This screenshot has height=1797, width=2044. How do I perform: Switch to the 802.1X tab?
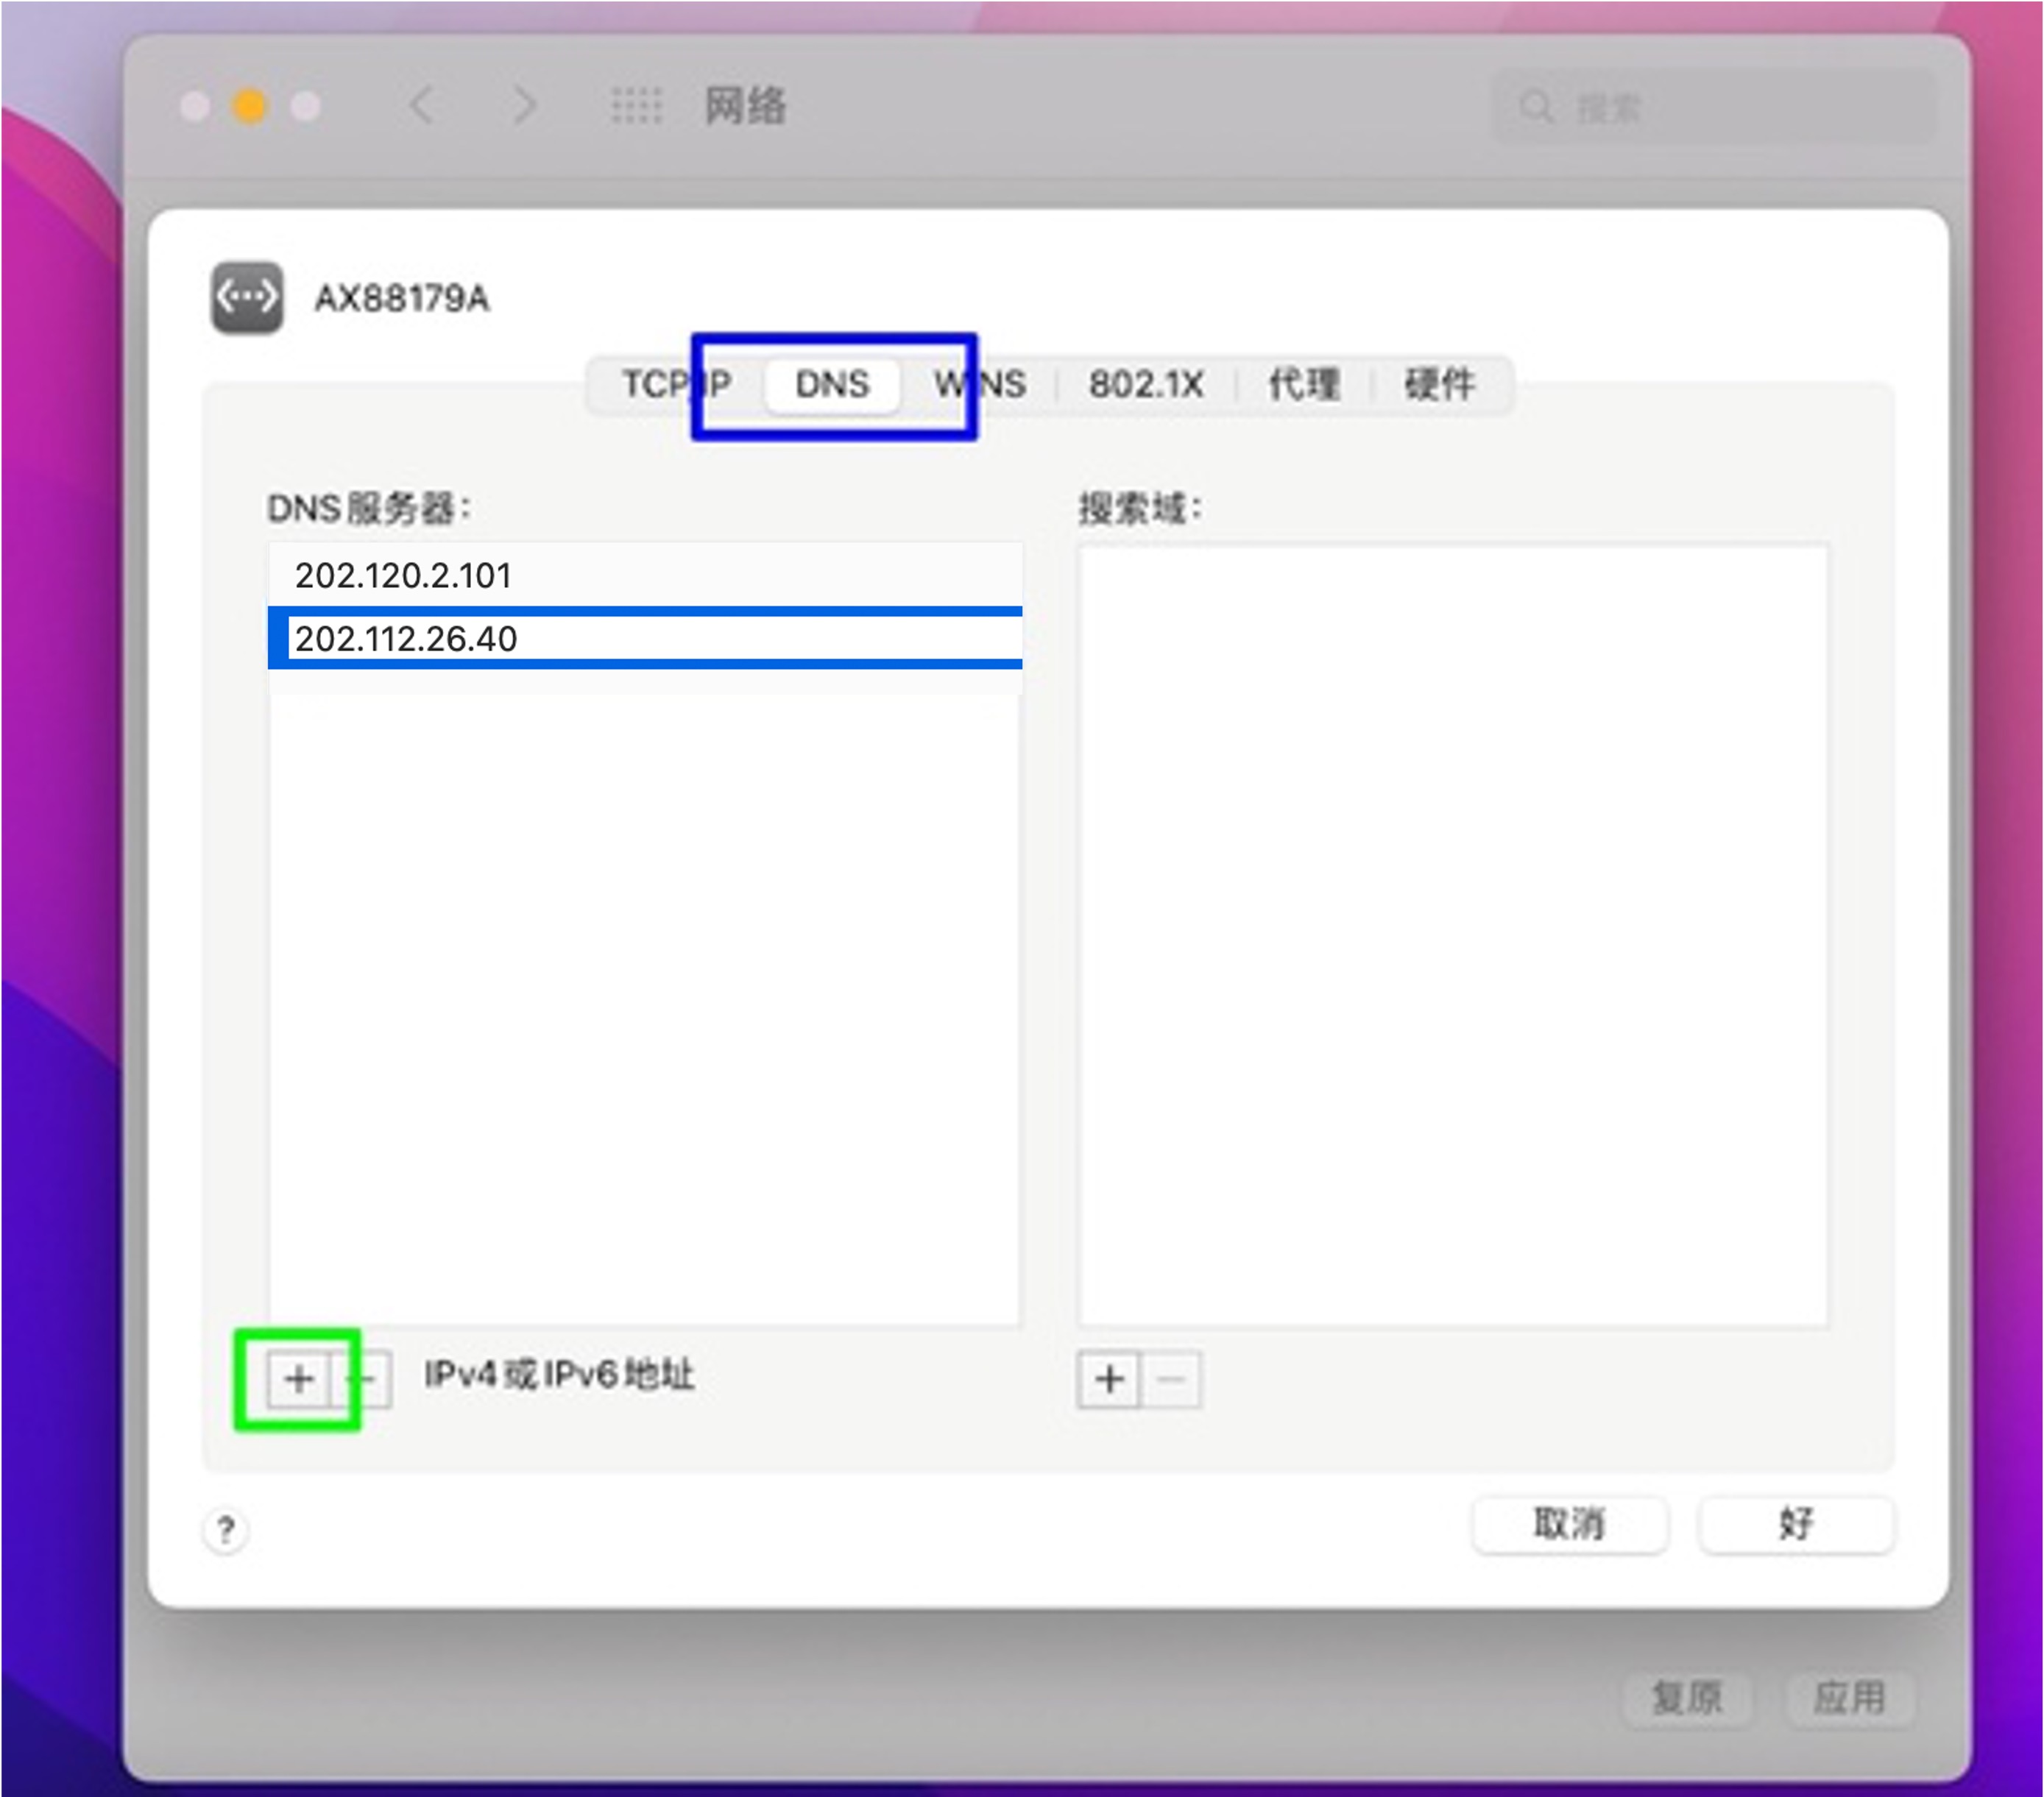coord(1146,384)
